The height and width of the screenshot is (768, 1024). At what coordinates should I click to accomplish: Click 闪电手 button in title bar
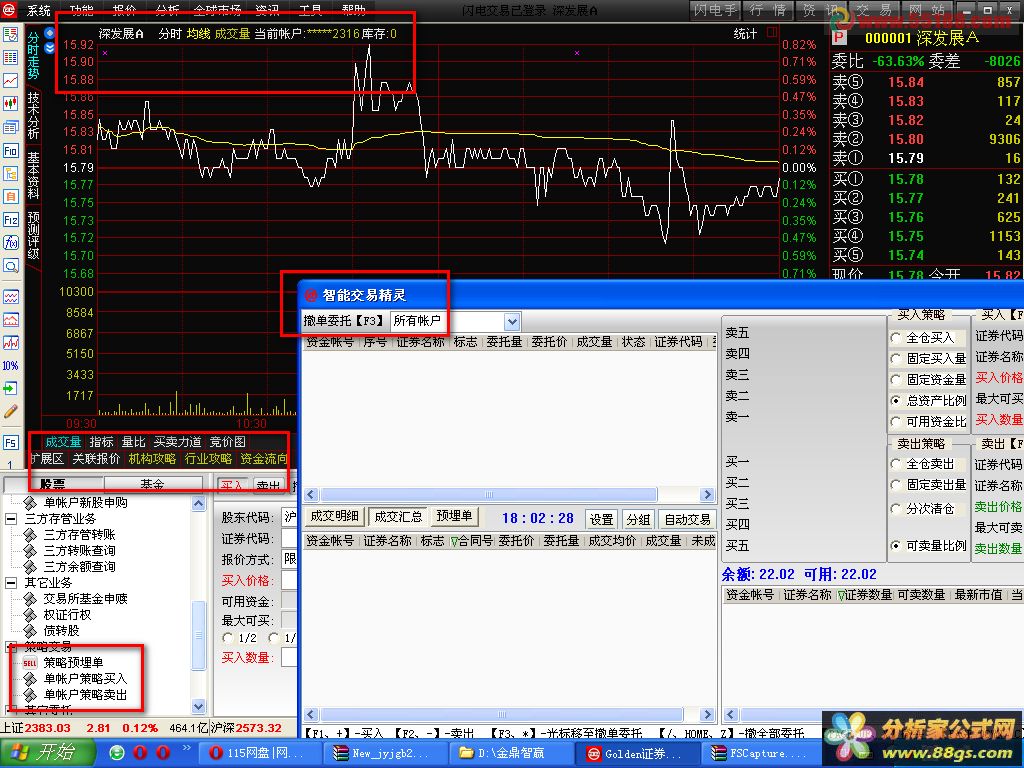[x=716, y=10]
